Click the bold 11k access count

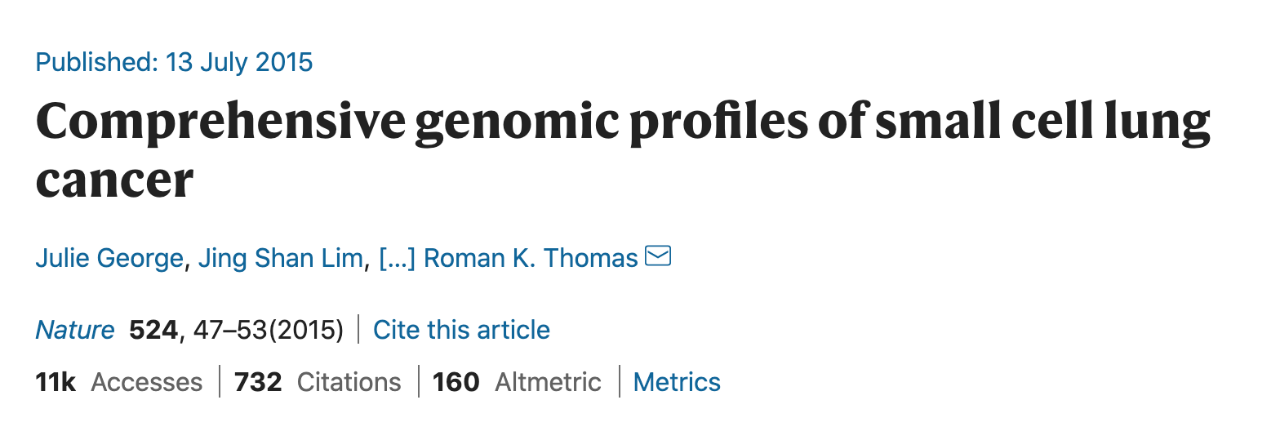(56, 382)
